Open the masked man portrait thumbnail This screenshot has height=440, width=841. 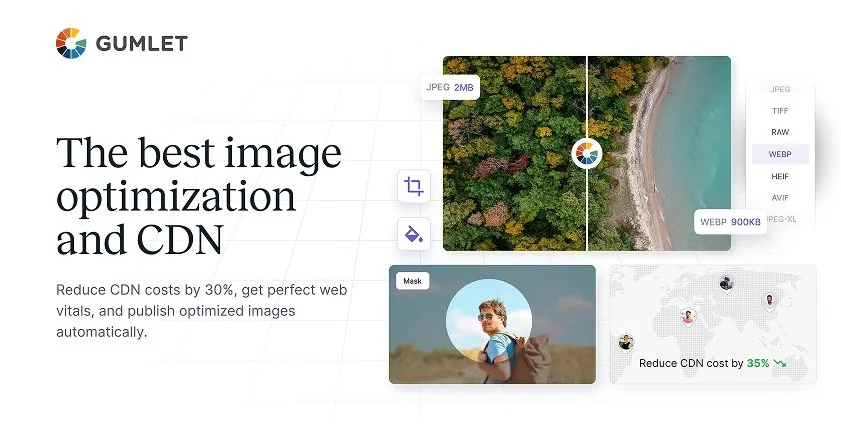(x=492, y=324)
